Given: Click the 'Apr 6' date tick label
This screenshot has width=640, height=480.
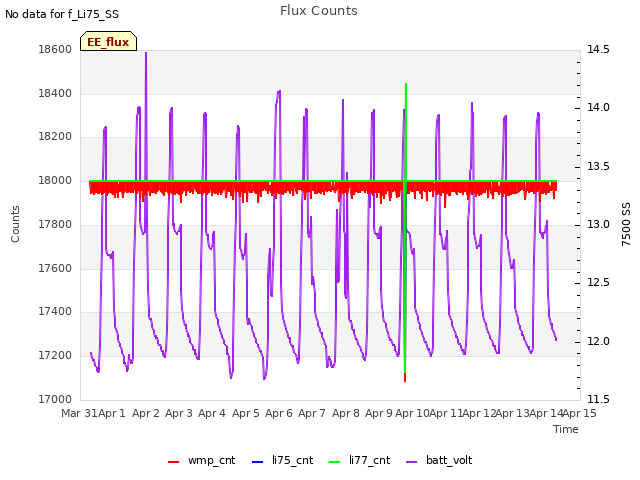Looking at the screenshot, I should coord(279,413).
